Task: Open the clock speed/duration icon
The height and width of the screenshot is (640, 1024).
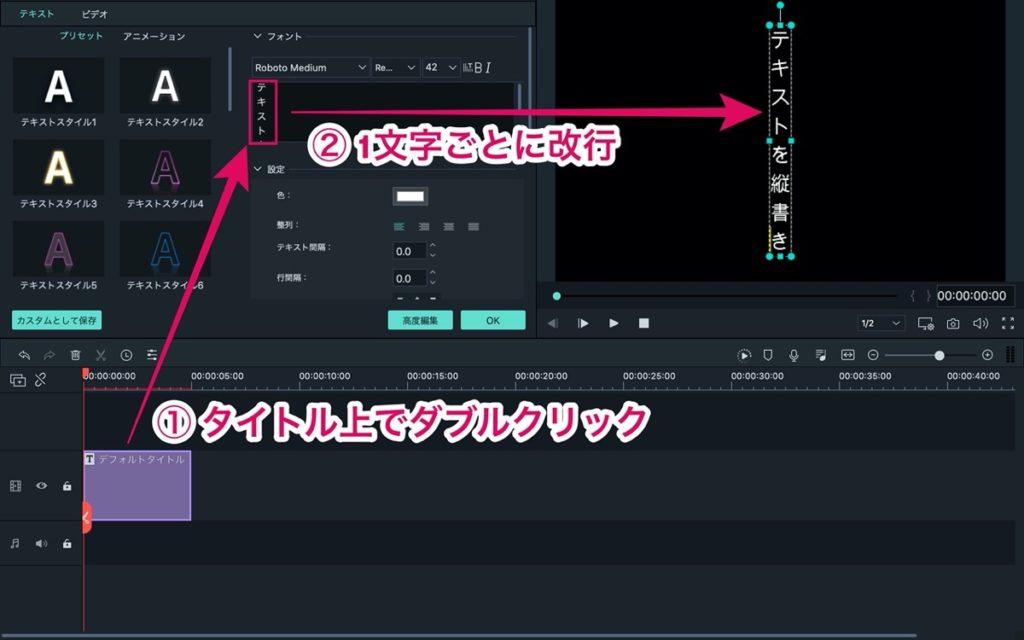Action: 126,355
